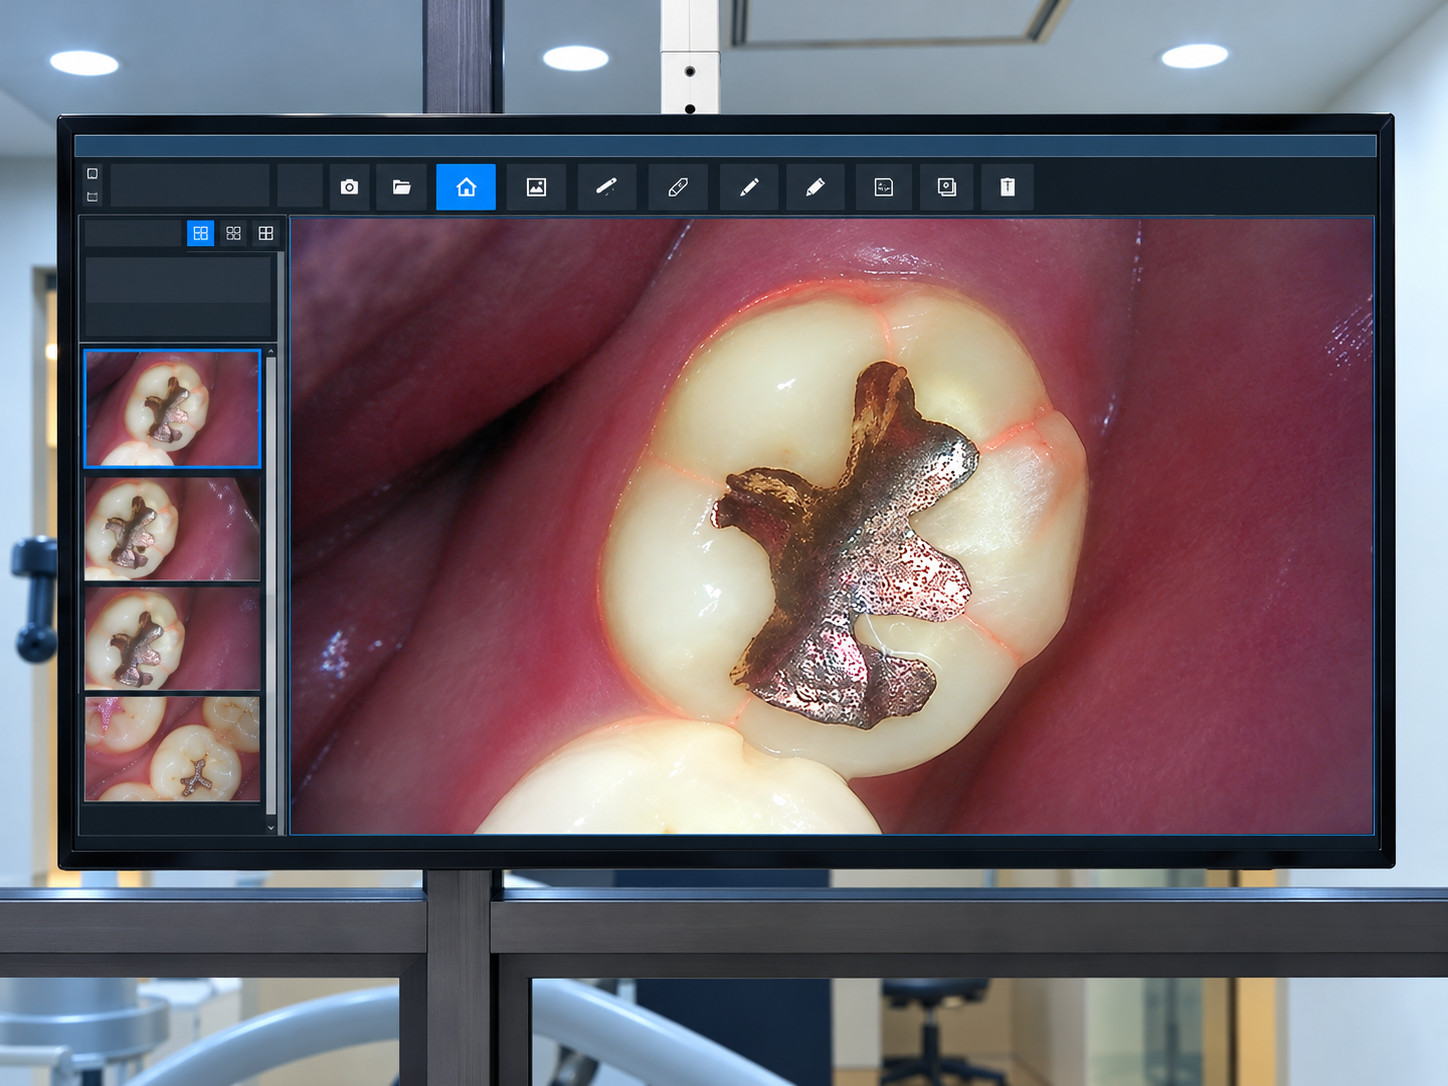The image size is (1448, 1086).
Task: Select the fourth multi-teeth thumbnail
Action: pyautogui.click(x=173, y=749)
